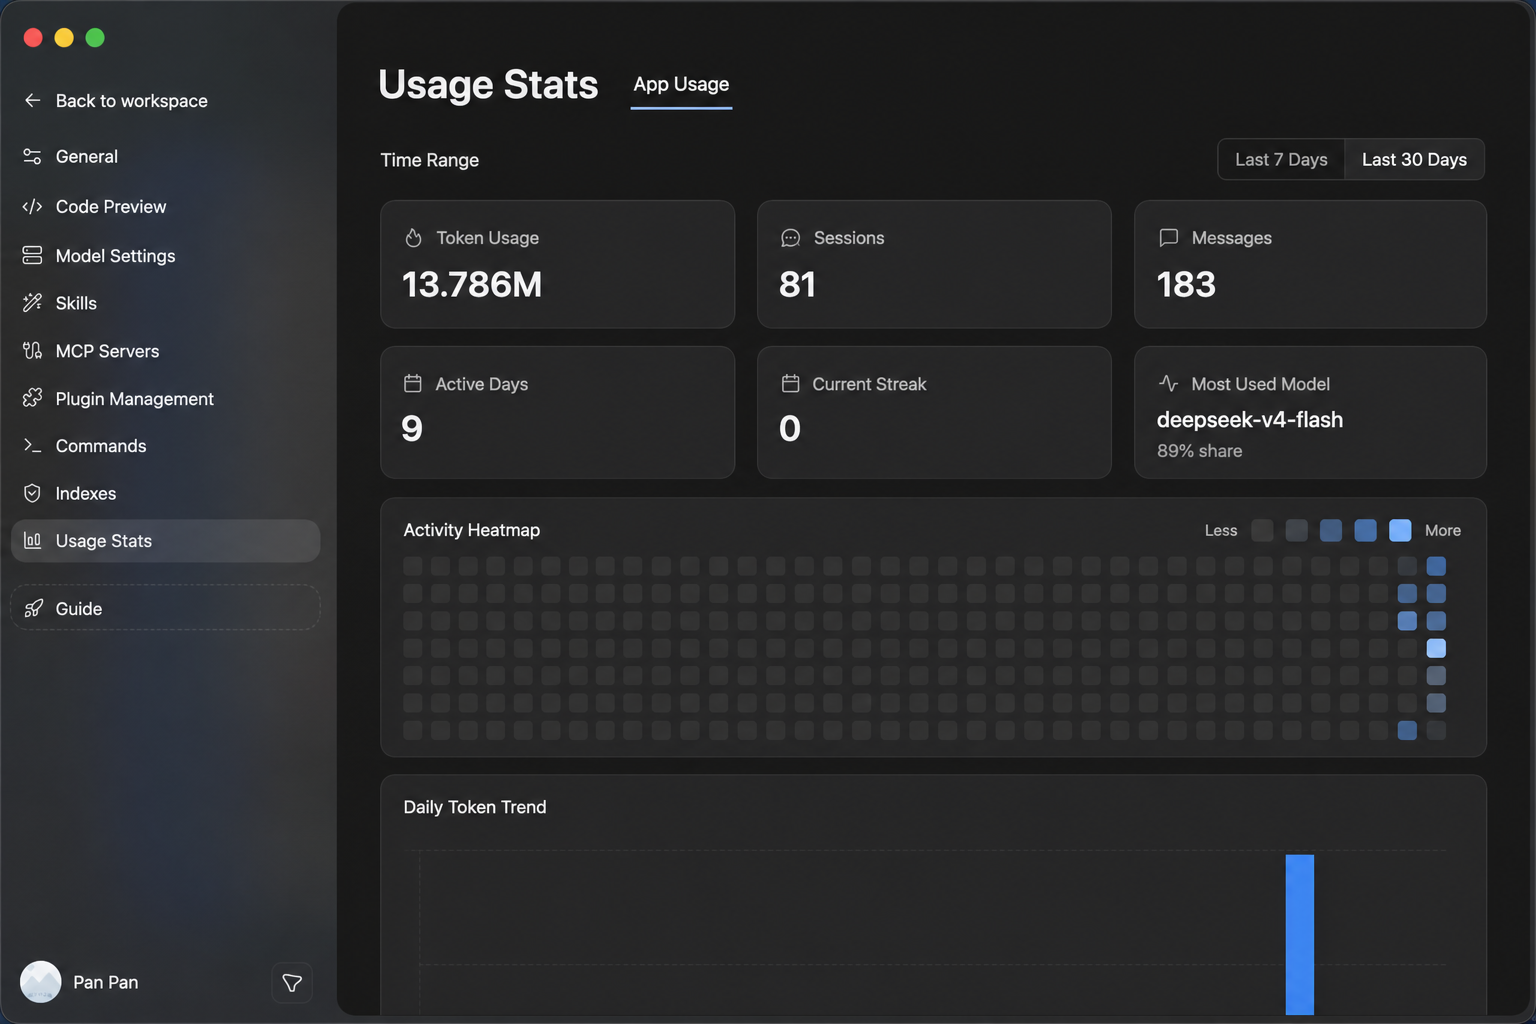1536x1024 pixels.
Task: Click the Time Range label
Action: click(x=430, y=160)
